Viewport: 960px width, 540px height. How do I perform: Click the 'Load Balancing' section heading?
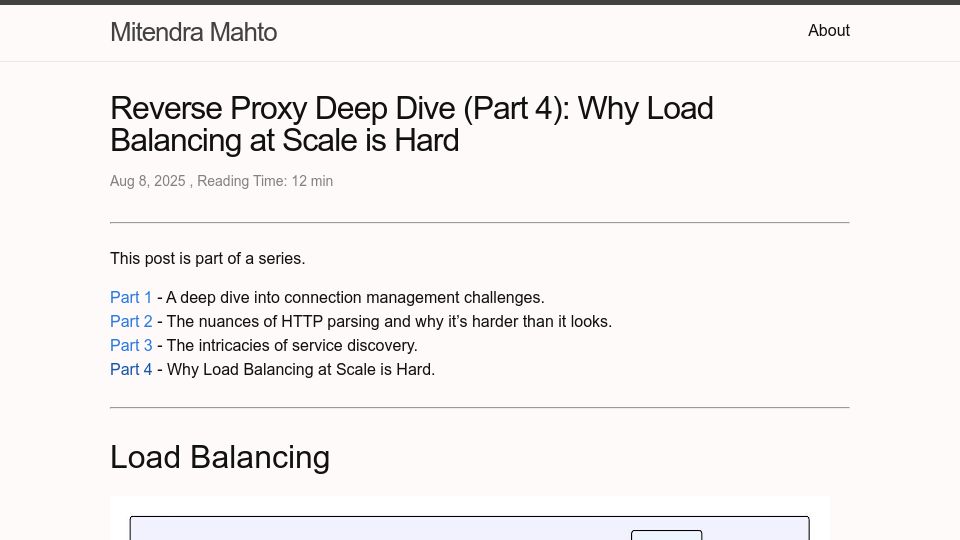point(220,457)
